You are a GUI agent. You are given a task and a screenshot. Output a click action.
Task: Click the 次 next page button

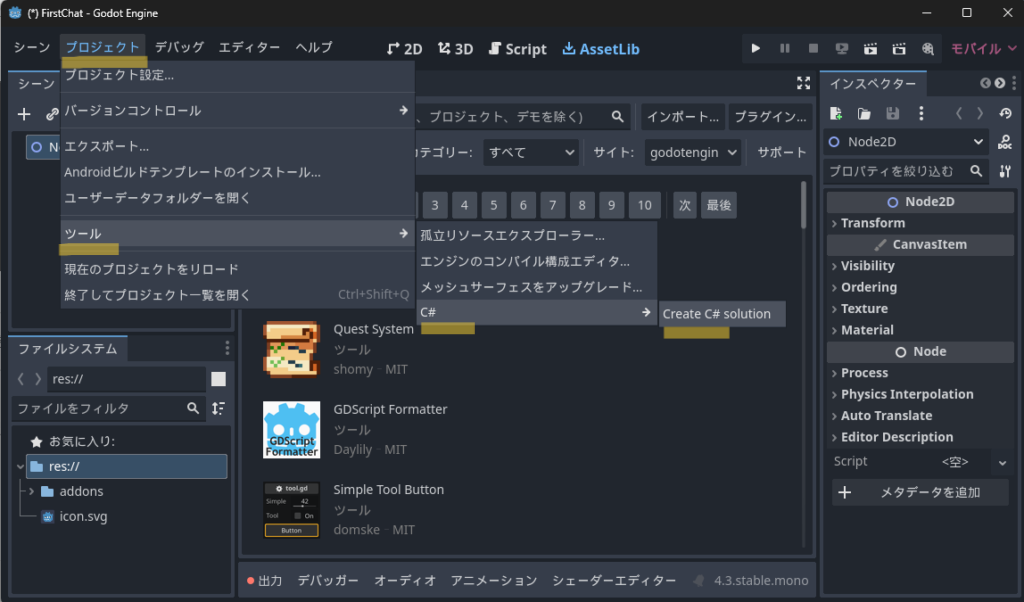(x=684, y=205)
